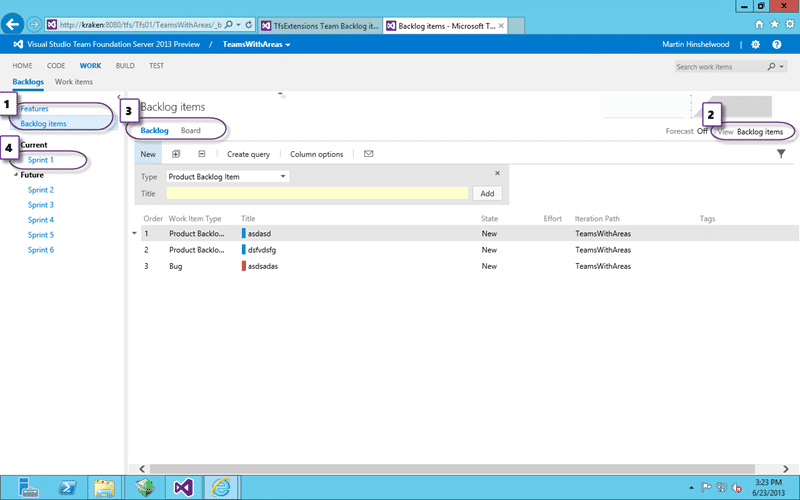
Task: Click the browser Forward arrow button
Action: tap(34, 24)
